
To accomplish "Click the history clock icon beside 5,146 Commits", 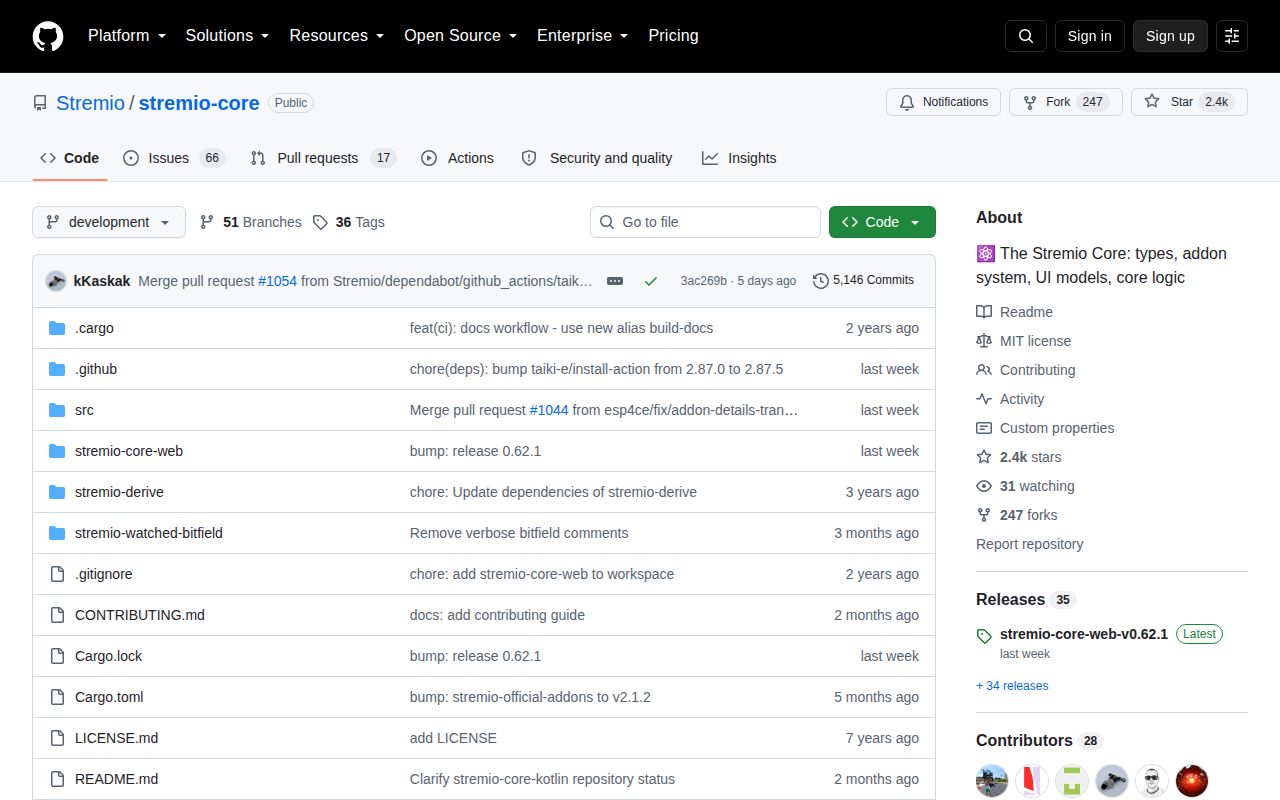I will point(821,281).
